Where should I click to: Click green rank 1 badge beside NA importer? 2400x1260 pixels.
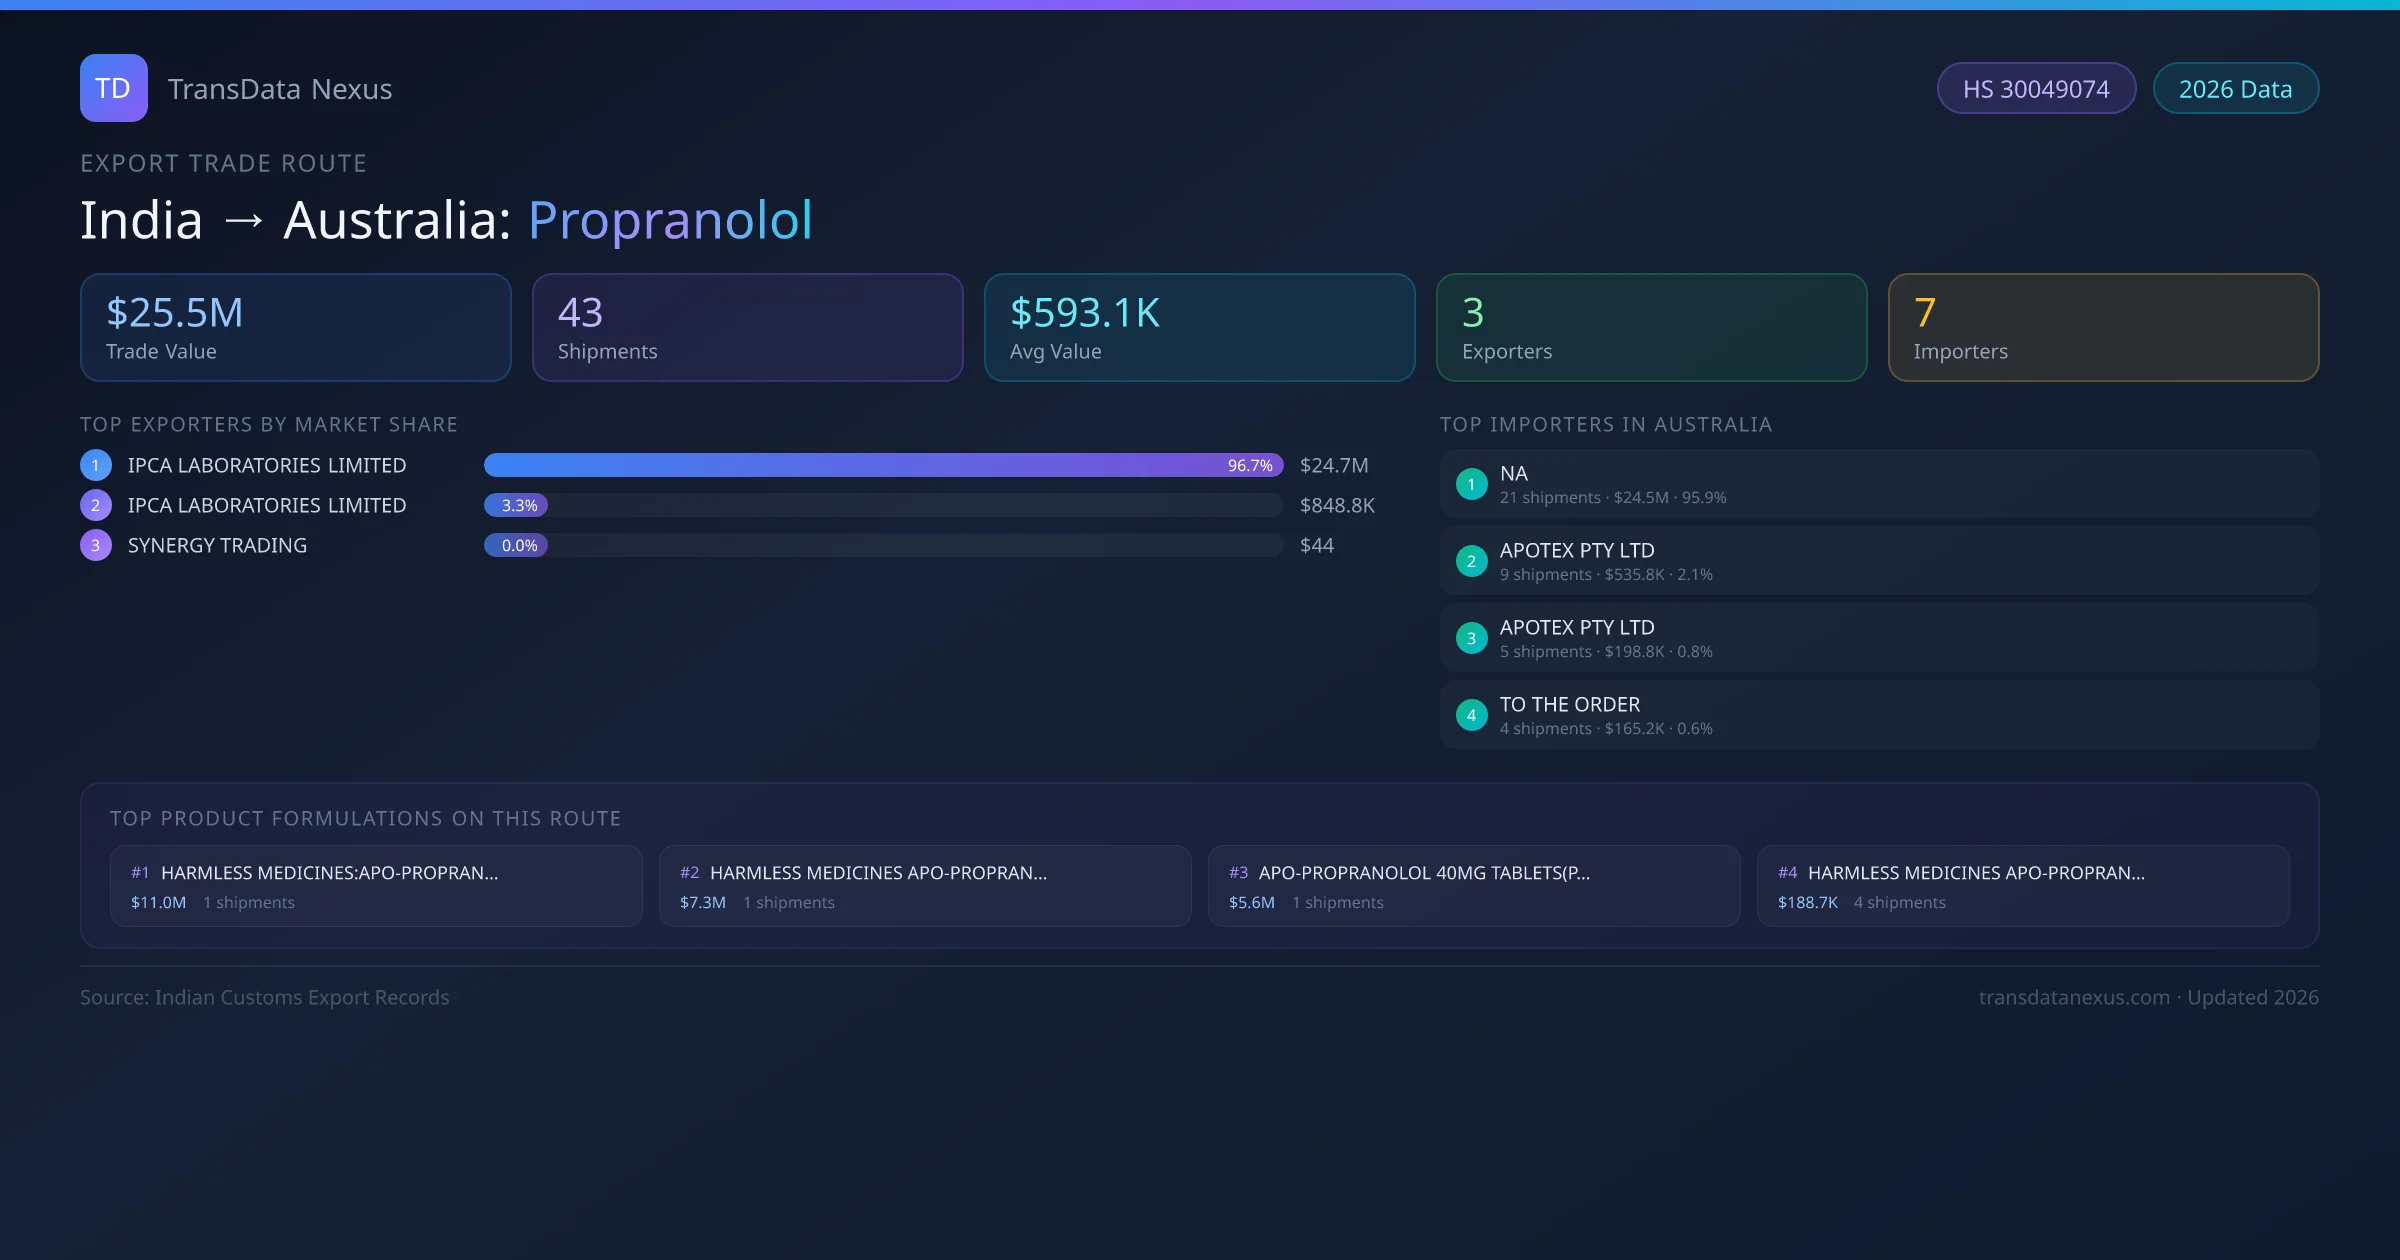coord(1471,484)
